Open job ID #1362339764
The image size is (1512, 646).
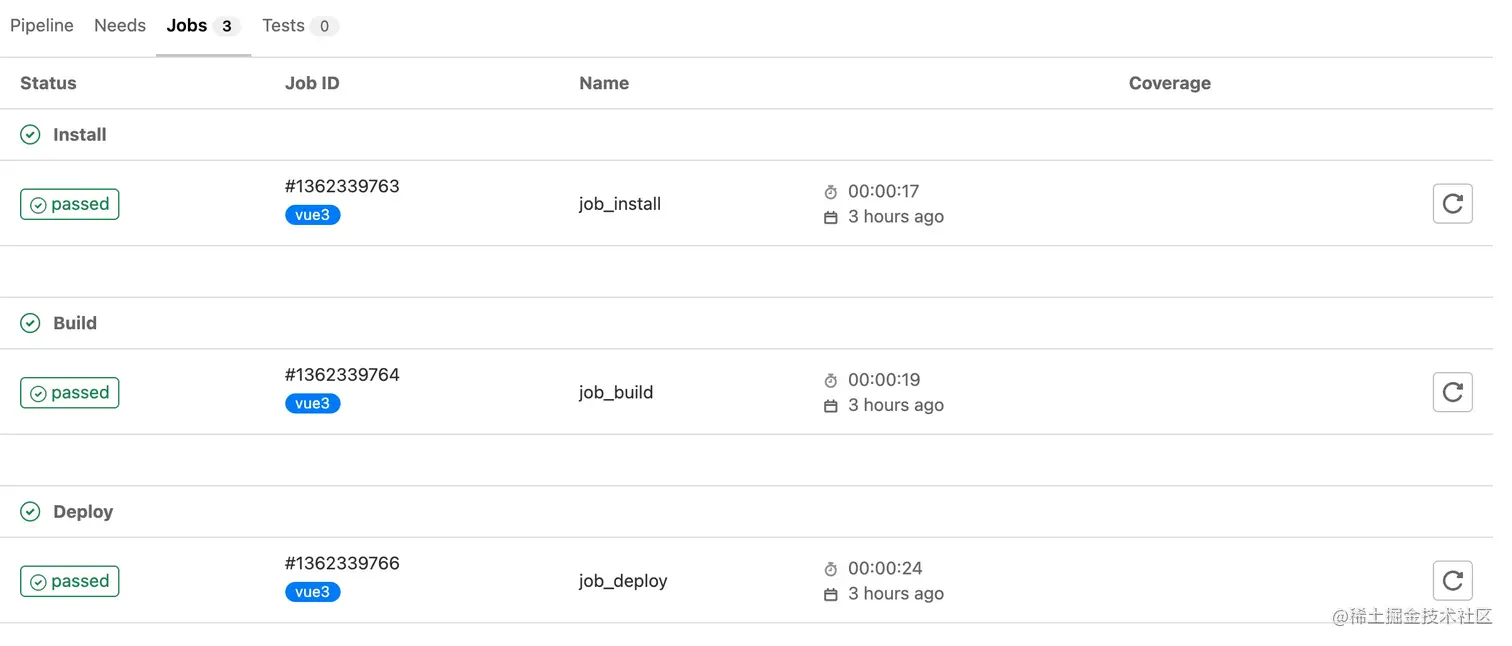(x=342, y=375)
